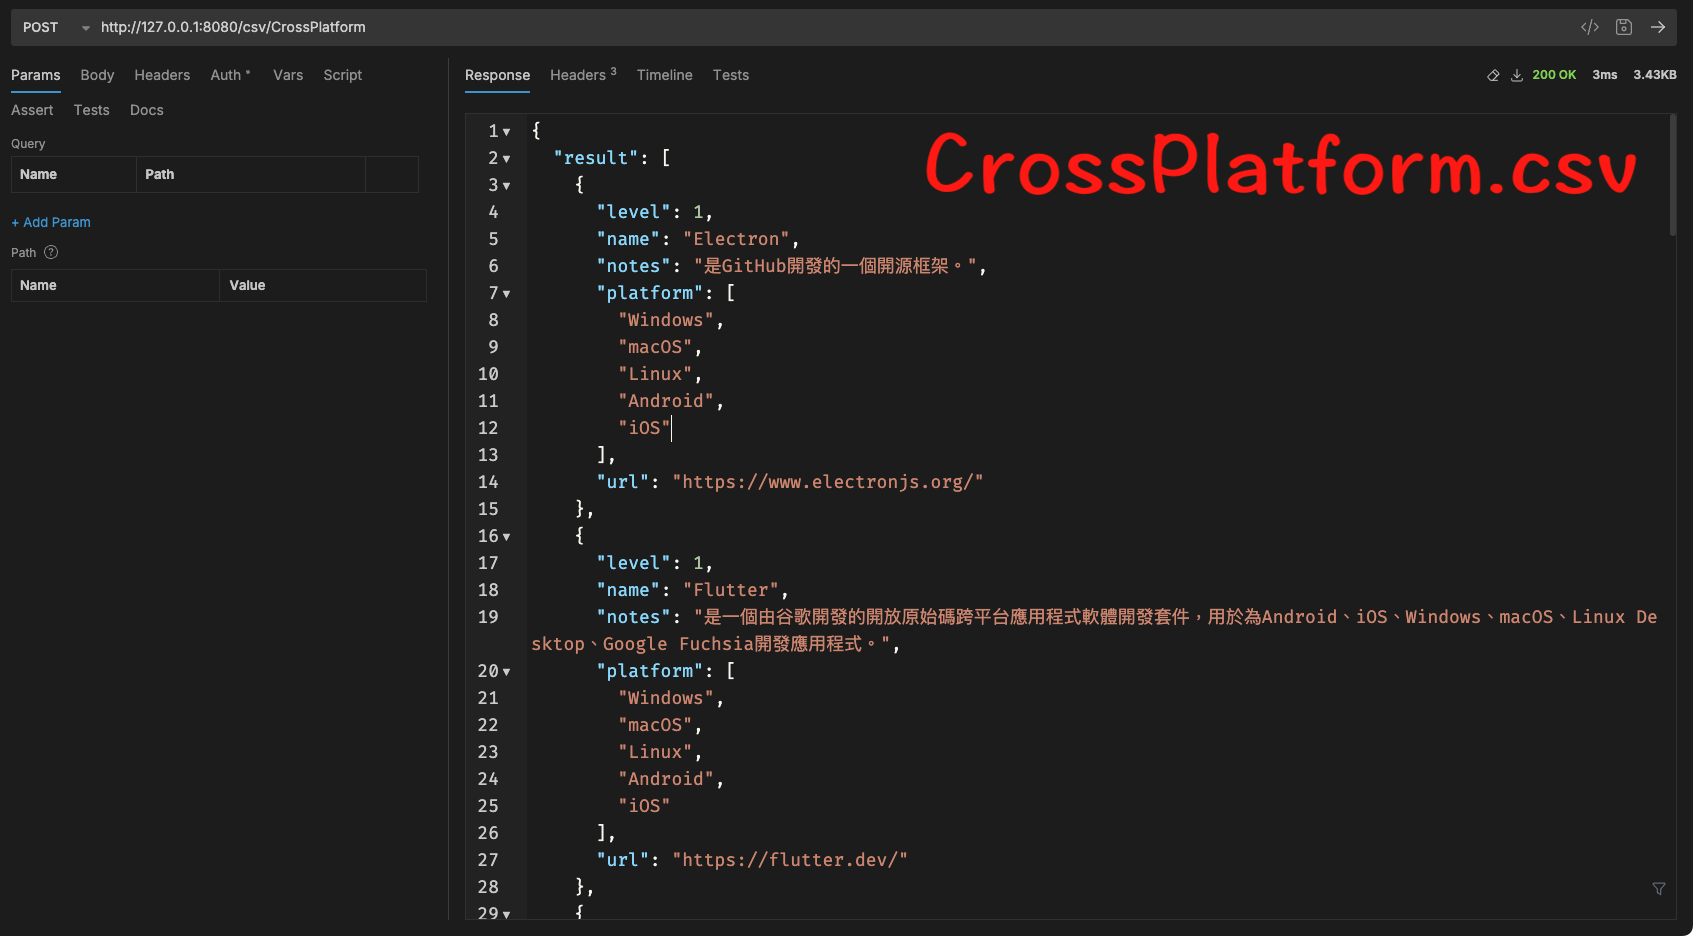The height and width of the screenshot is (936, 1693).
Task: Open the Vars tab
Action: tap(288, 75)
